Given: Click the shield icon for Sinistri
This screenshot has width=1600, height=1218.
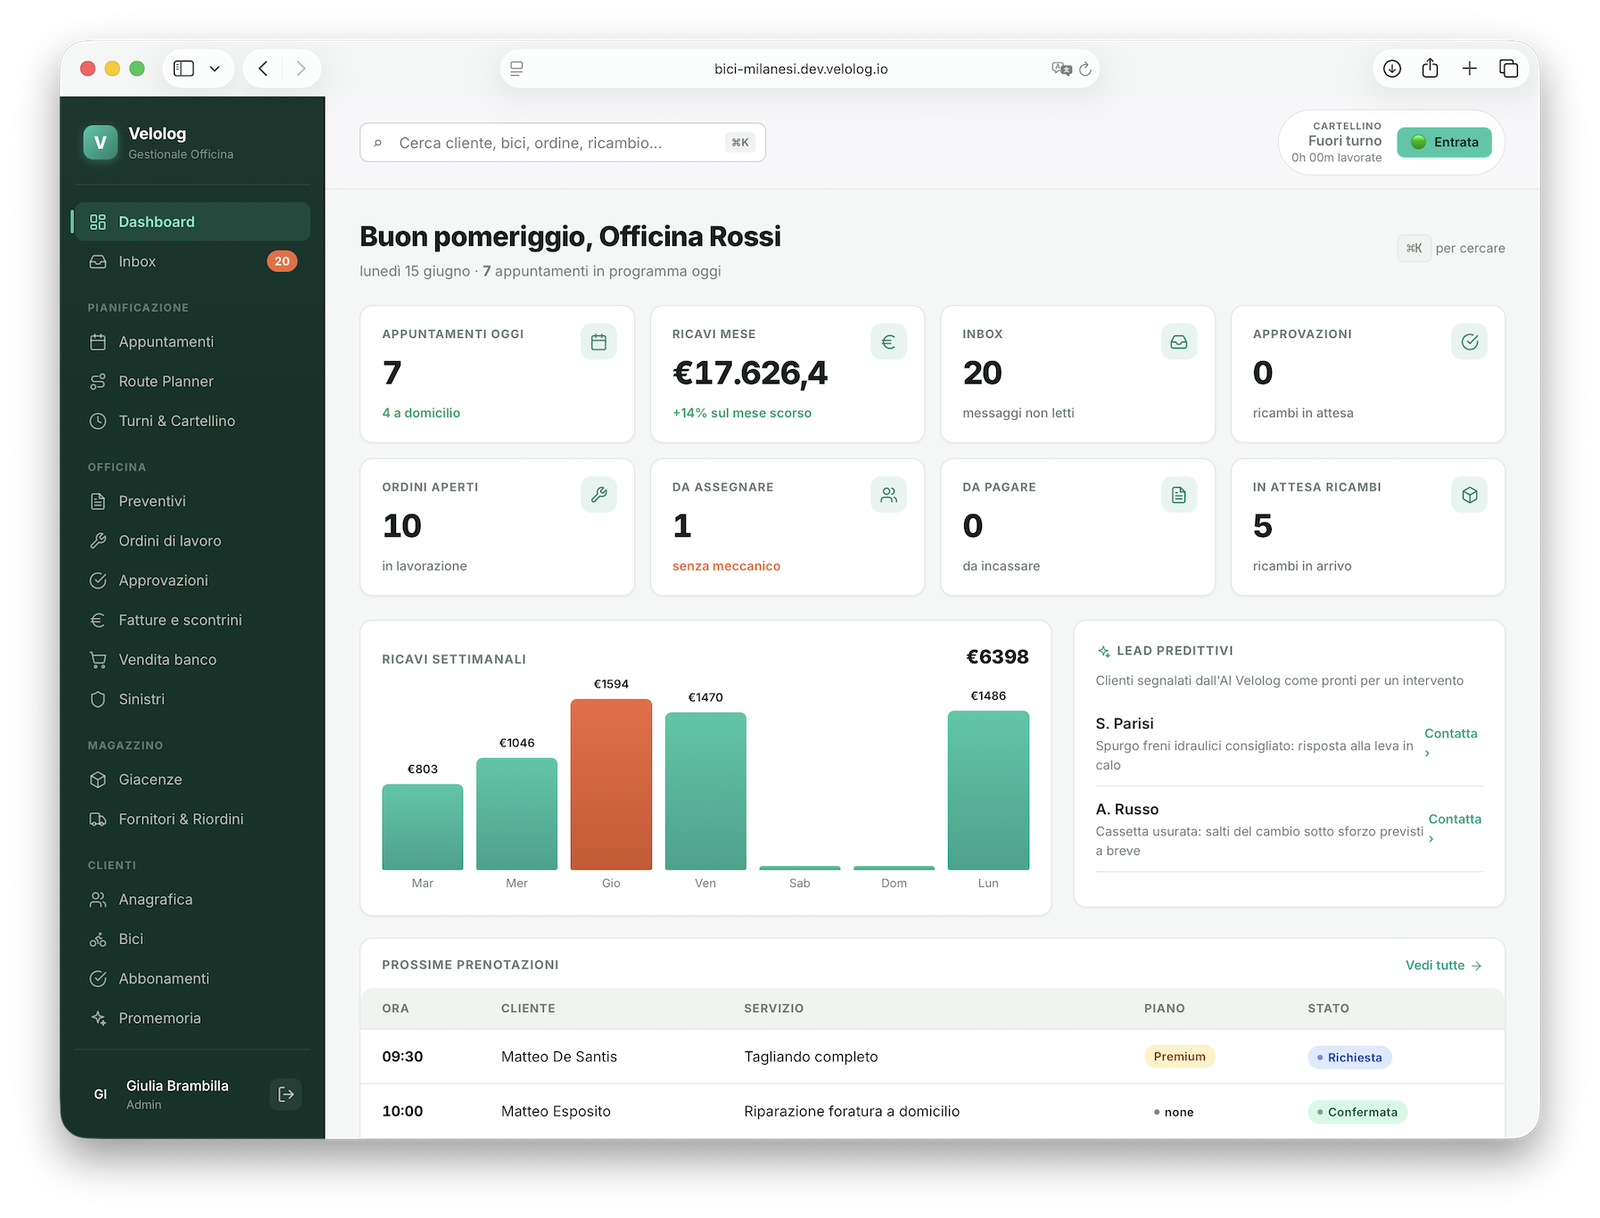Looking at the screenshot, I should pos(98,700).
